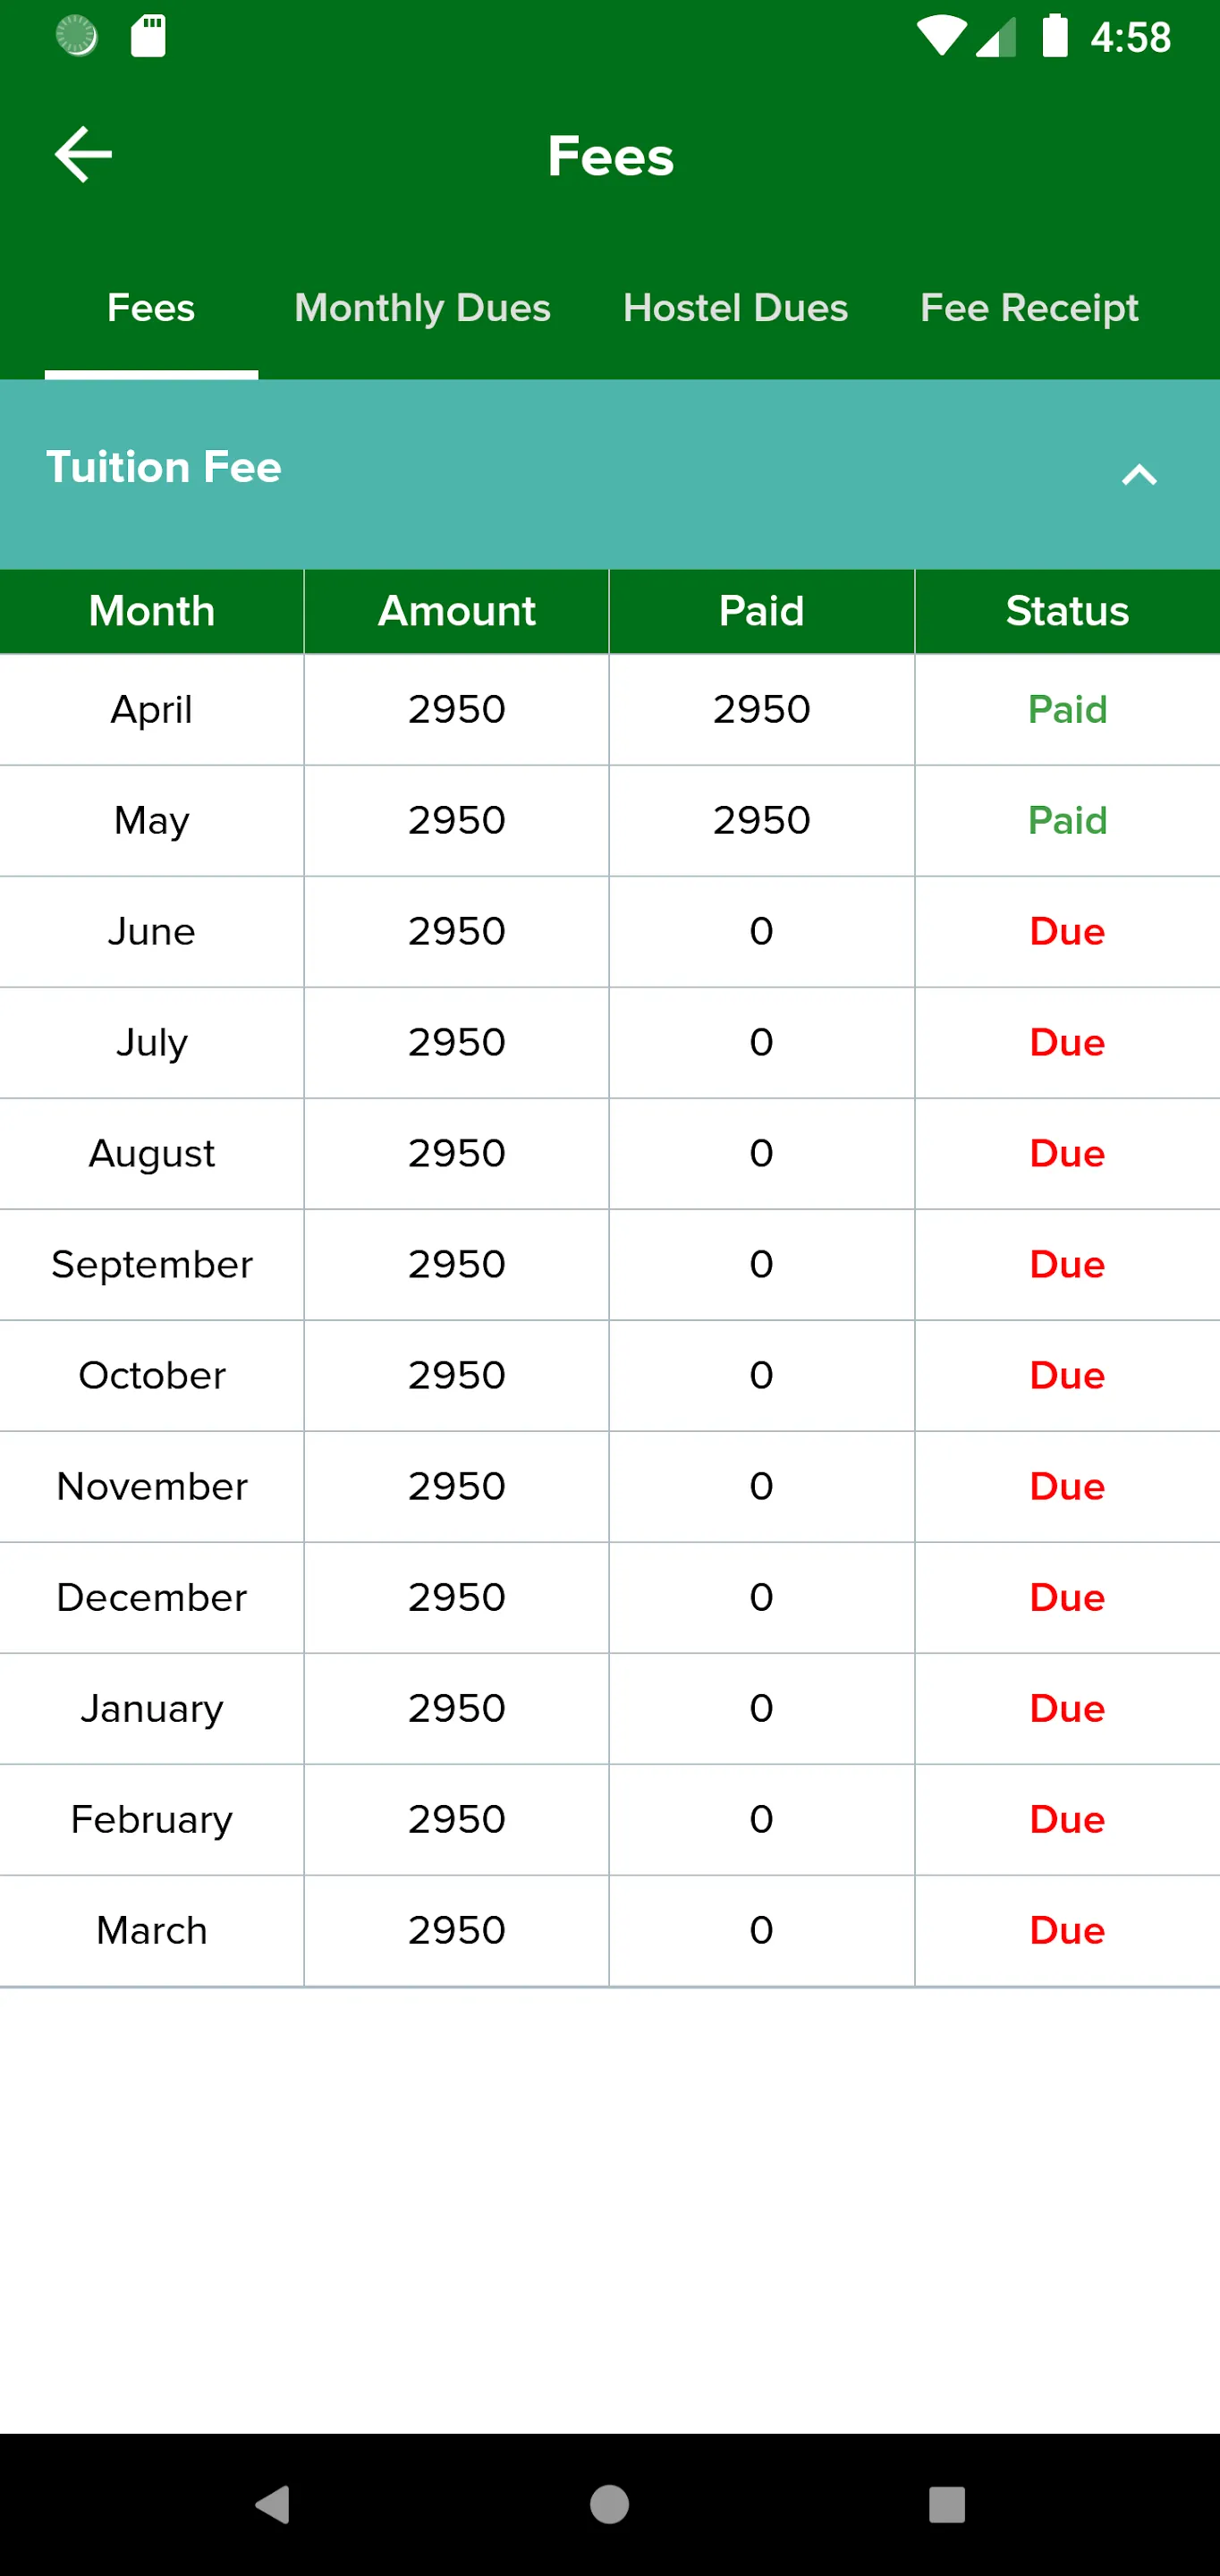
Task: Tap the back arrow icon
Action: [83, 155]
